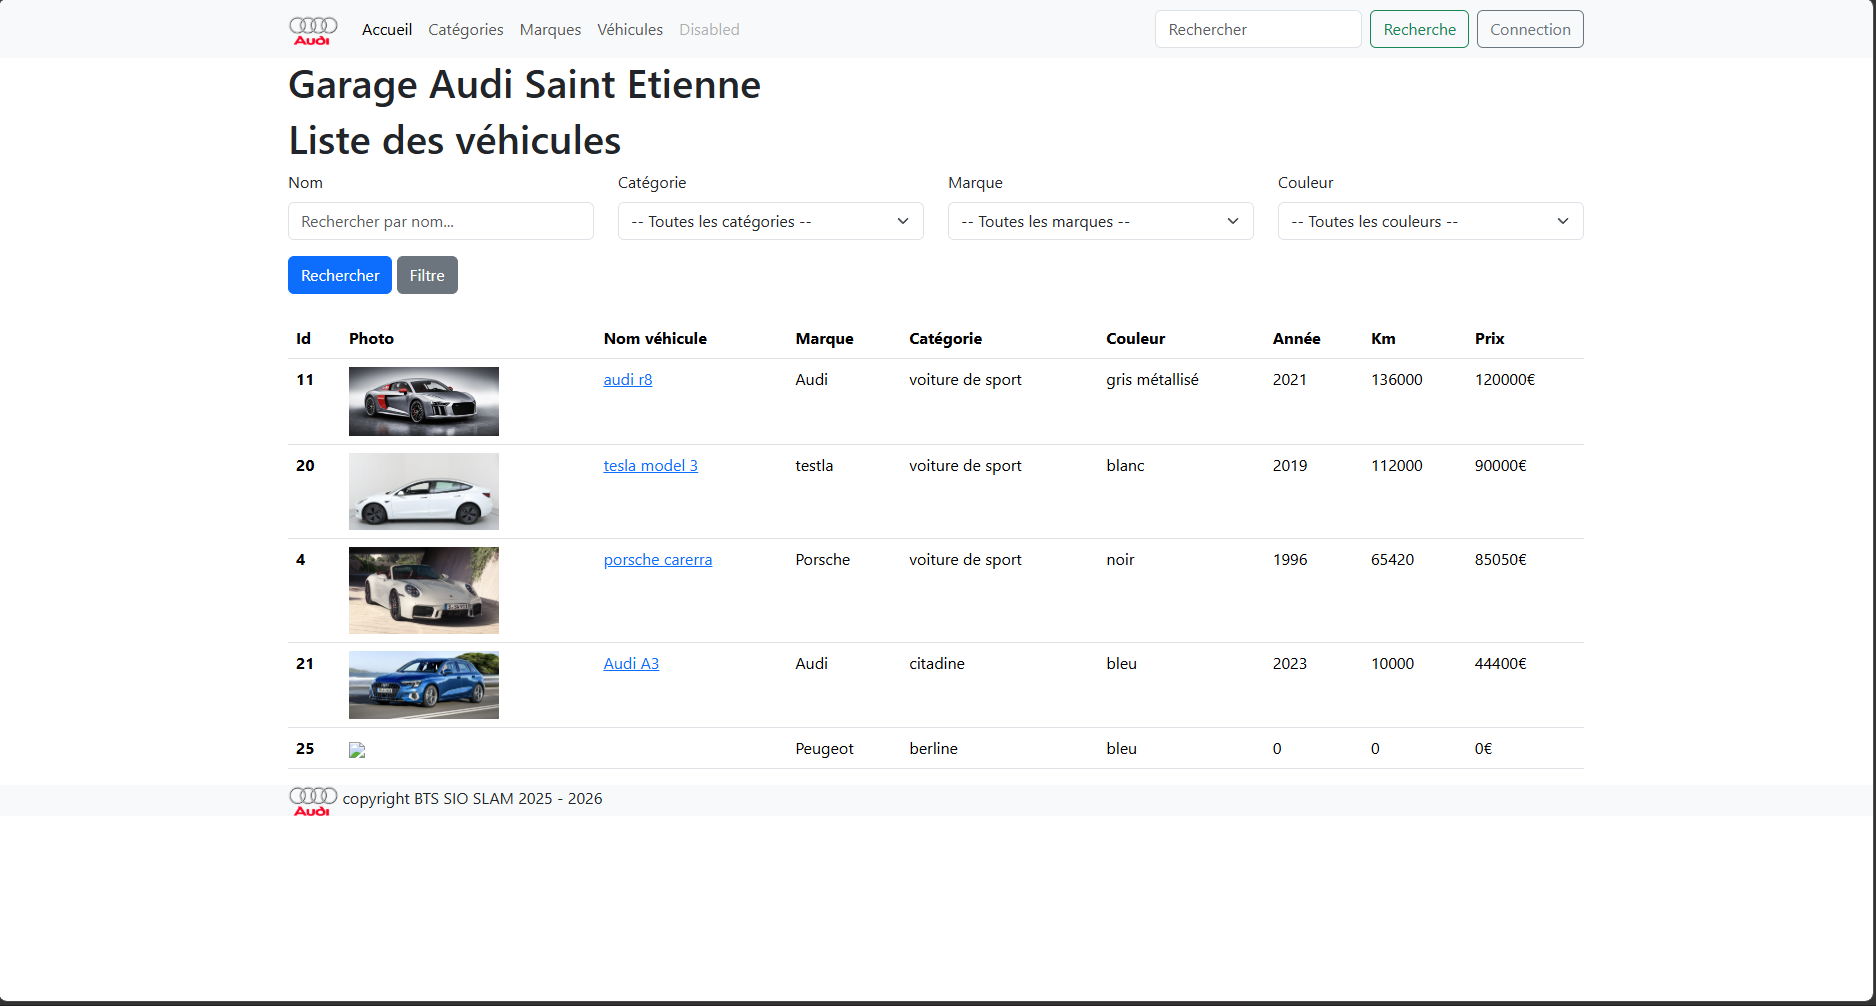Click the citadine category cell

(937, 664)
